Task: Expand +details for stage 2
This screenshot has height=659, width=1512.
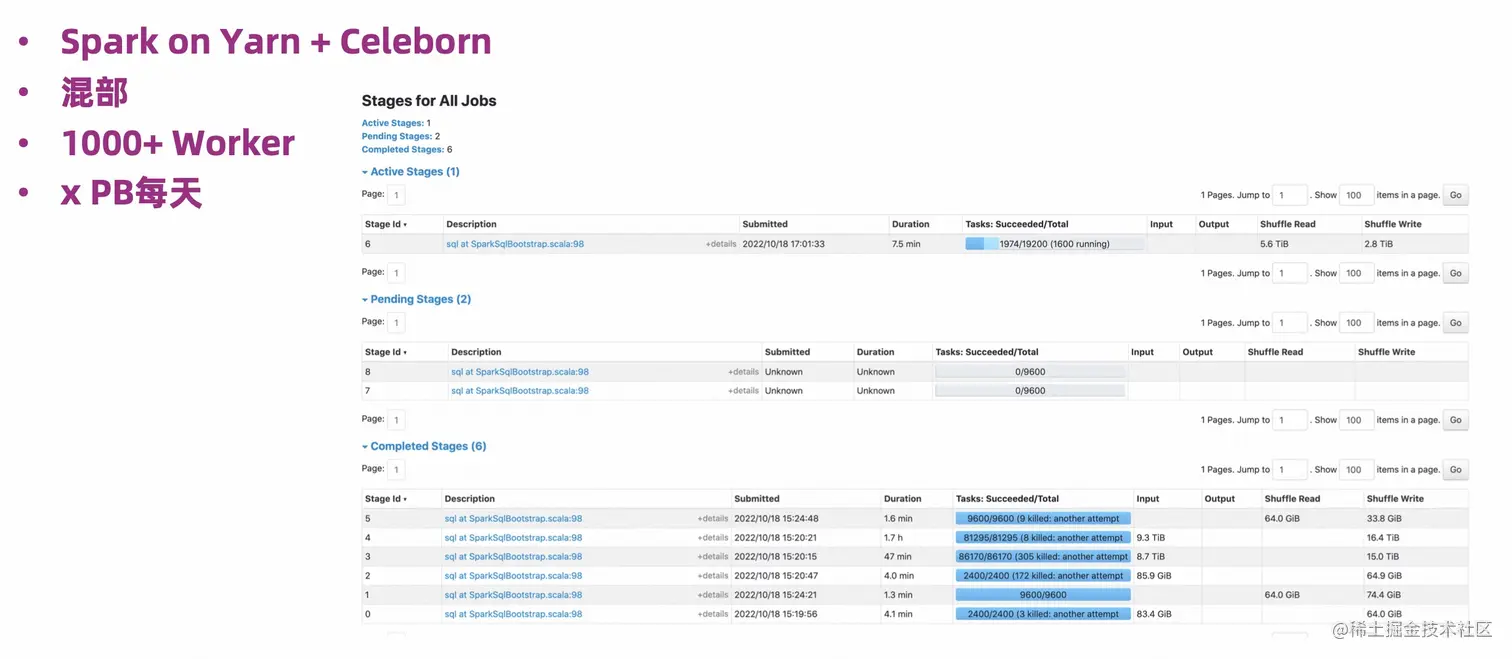Action: click(x=713, y=576)
